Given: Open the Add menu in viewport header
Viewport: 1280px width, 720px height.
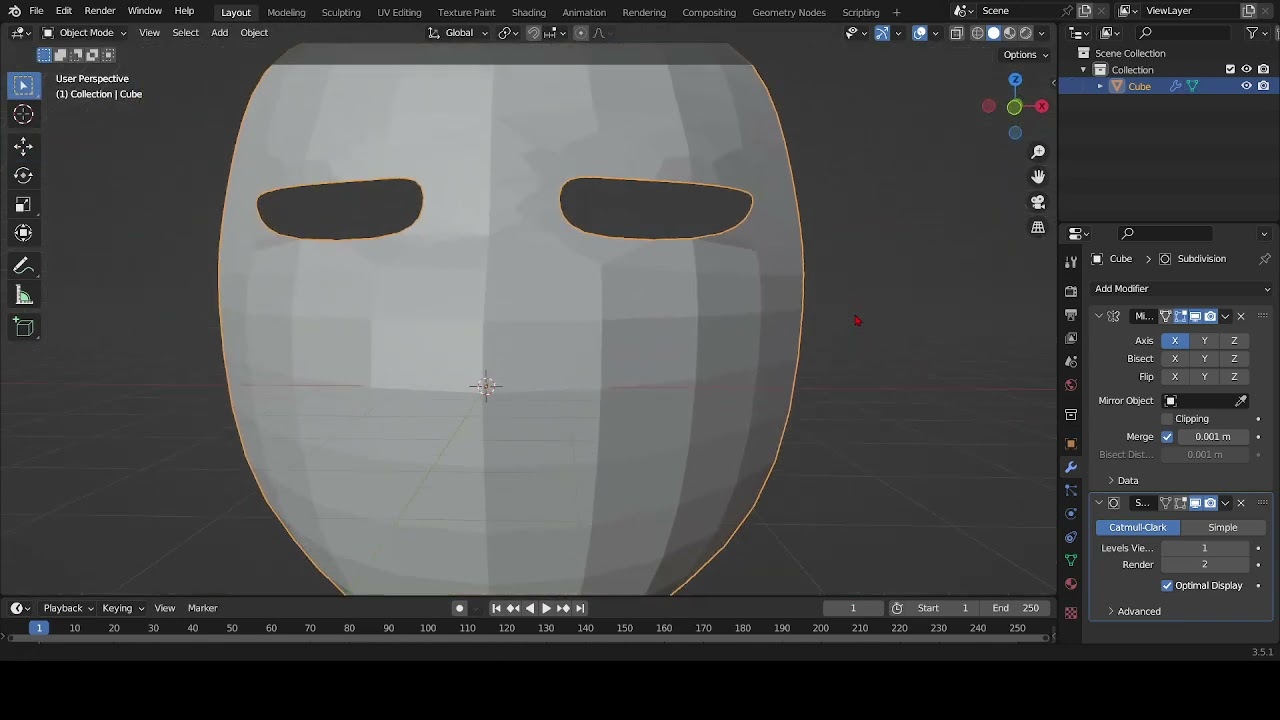Looking at the screenshot, I should coord(219,33).
